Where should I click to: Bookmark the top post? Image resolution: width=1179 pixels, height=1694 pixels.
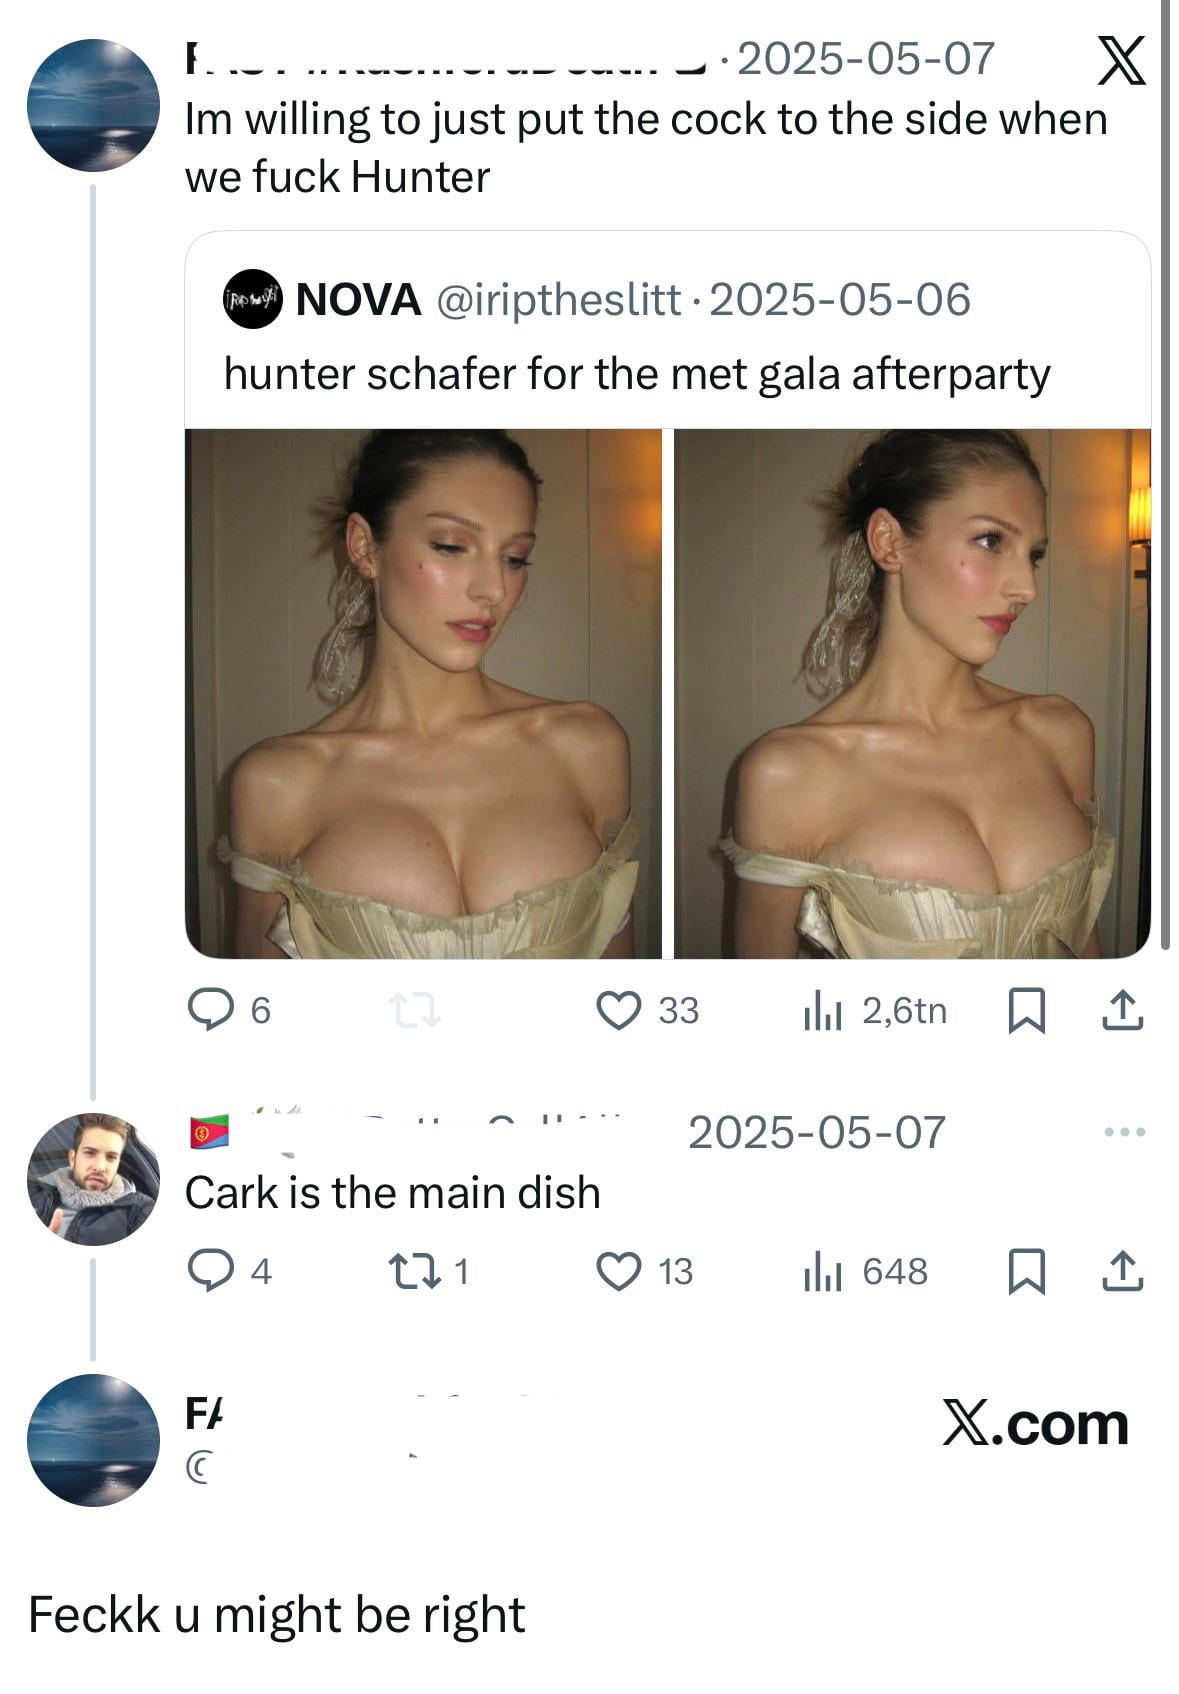(1024, 1010)
